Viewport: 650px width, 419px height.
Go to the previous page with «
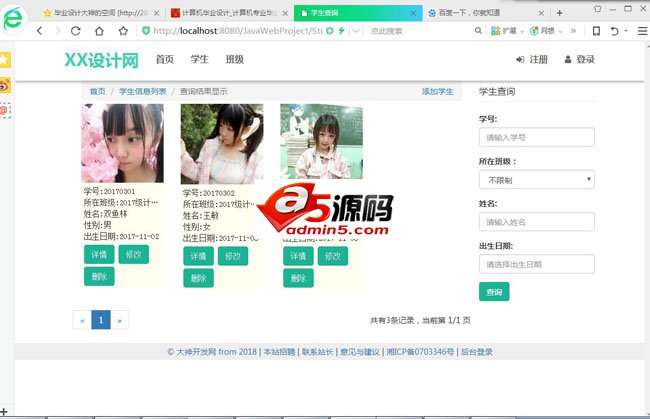(x=82, y=320)
